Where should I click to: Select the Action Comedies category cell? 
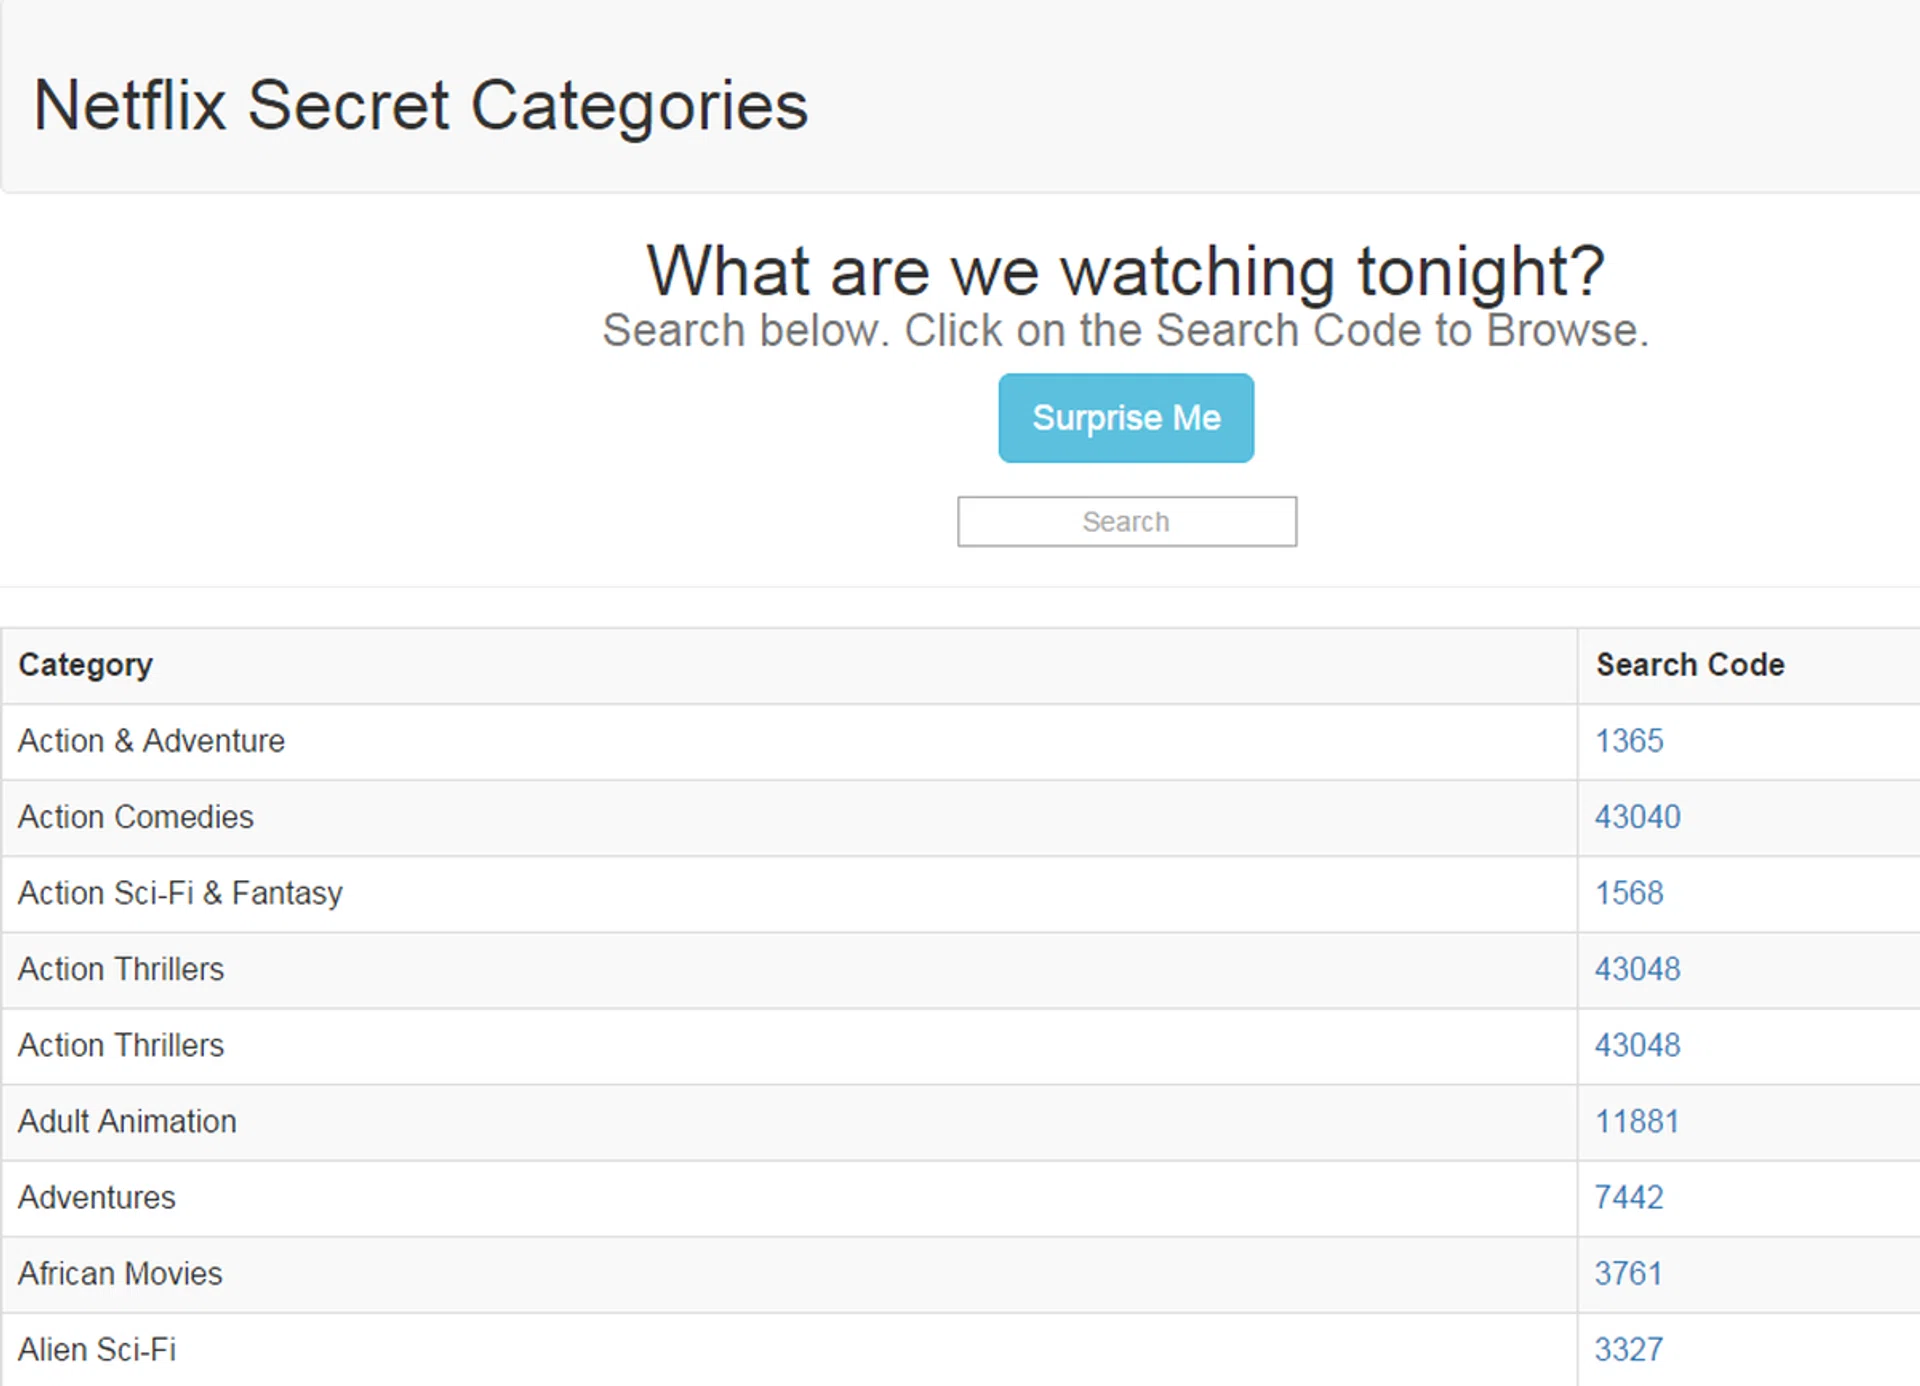point(136,817)
